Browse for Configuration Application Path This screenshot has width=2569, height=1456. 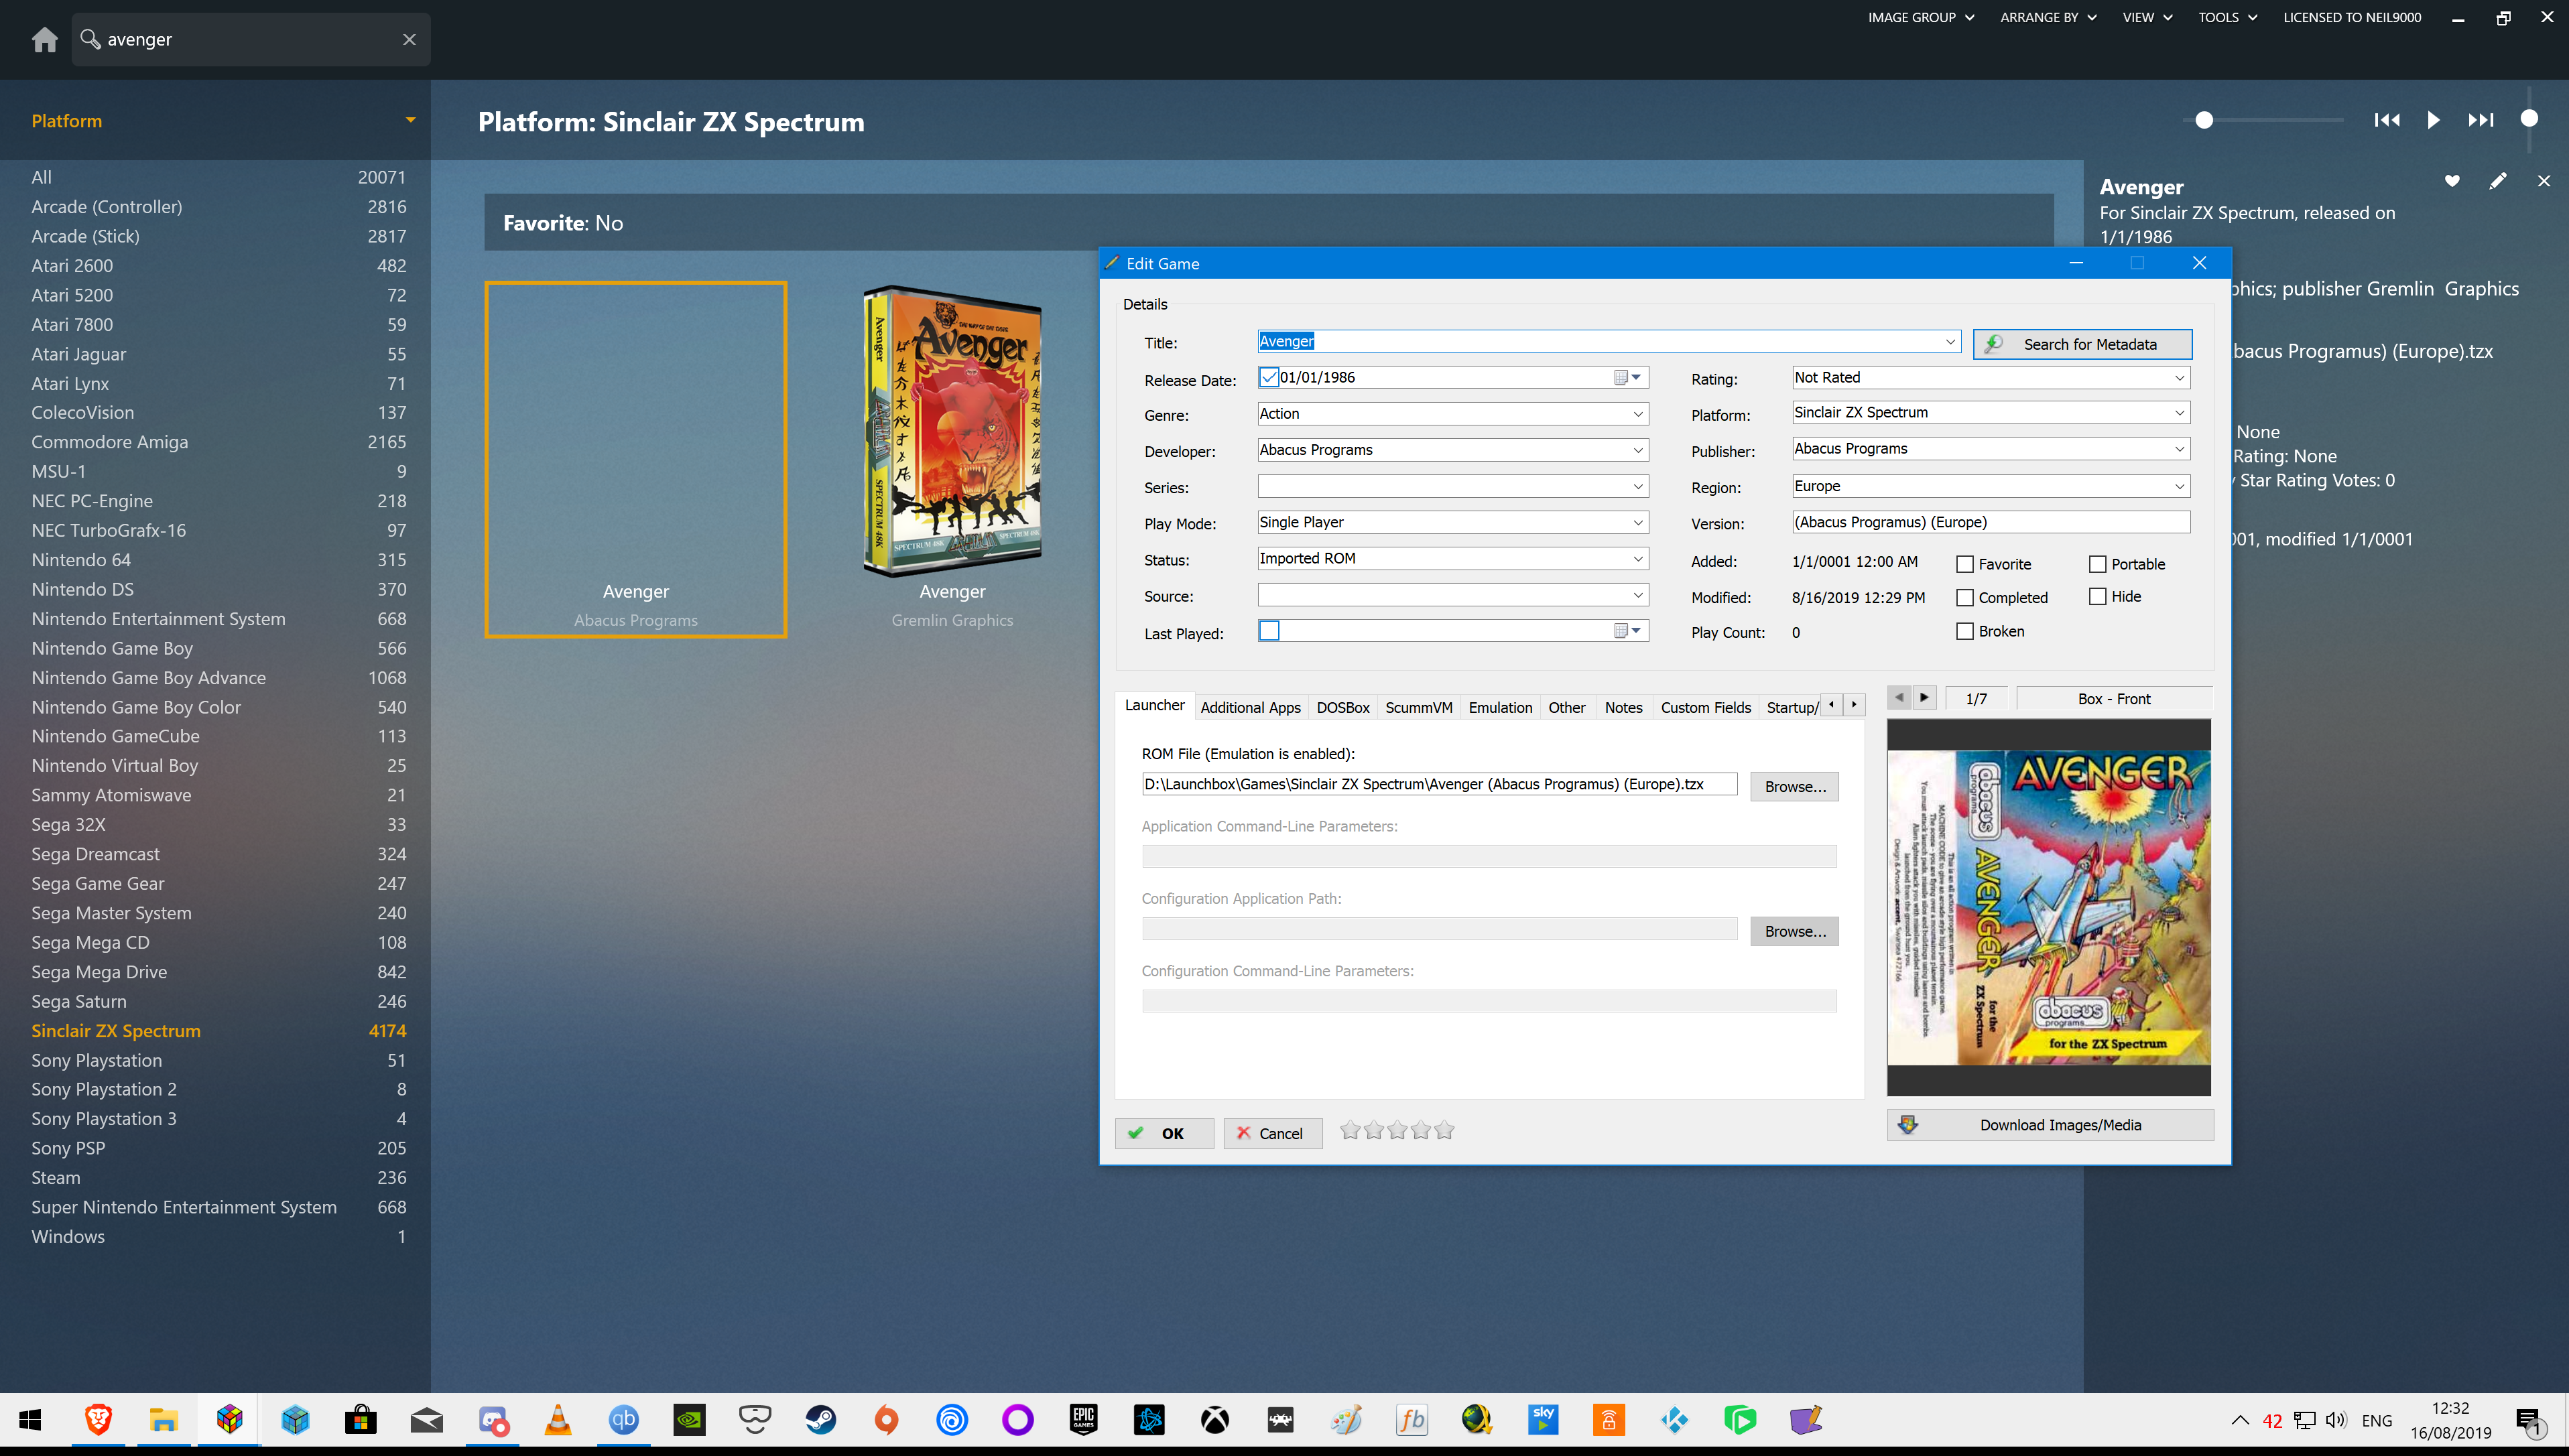point(1794,931)
